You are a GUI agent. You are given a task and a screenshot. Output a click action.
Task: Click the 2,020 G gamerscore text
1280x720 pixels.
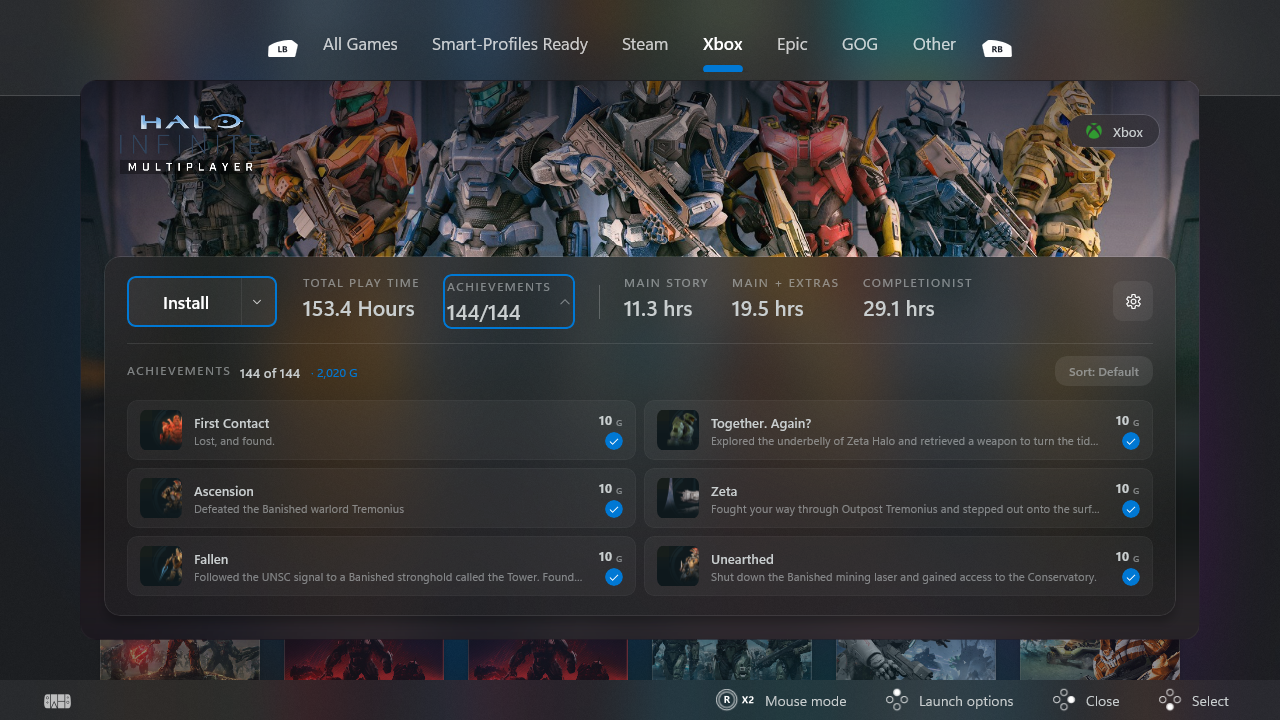click(x=337, y=373)
